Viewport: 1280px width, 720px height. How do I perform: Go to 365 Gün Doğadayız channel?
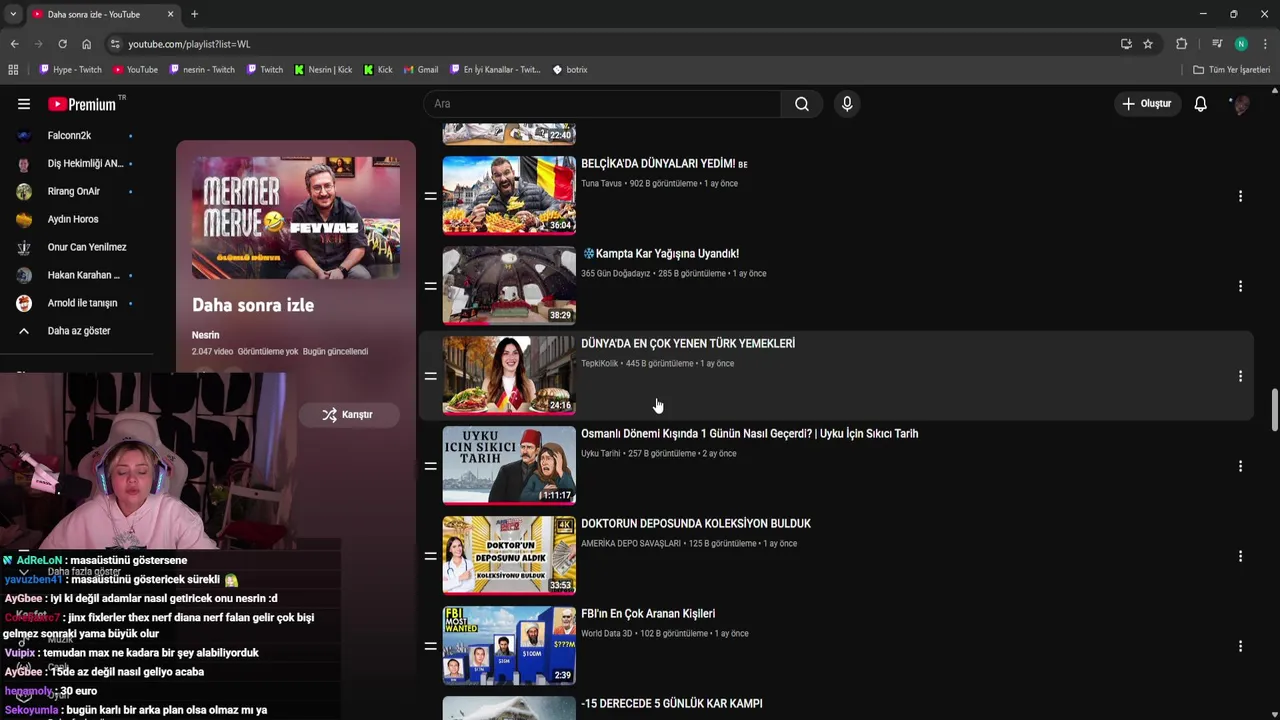tap(615, 274)
